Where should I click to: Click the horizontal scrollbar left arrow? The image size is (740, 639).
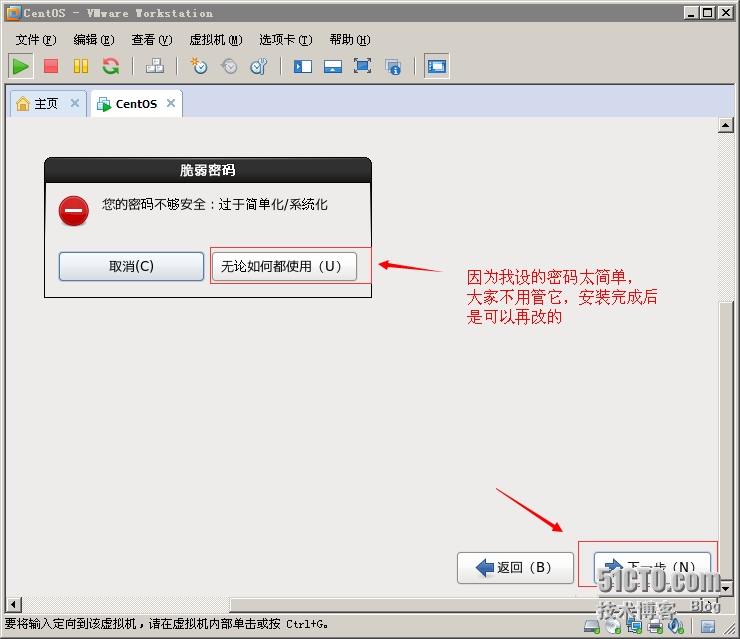[x=14, y=604]
